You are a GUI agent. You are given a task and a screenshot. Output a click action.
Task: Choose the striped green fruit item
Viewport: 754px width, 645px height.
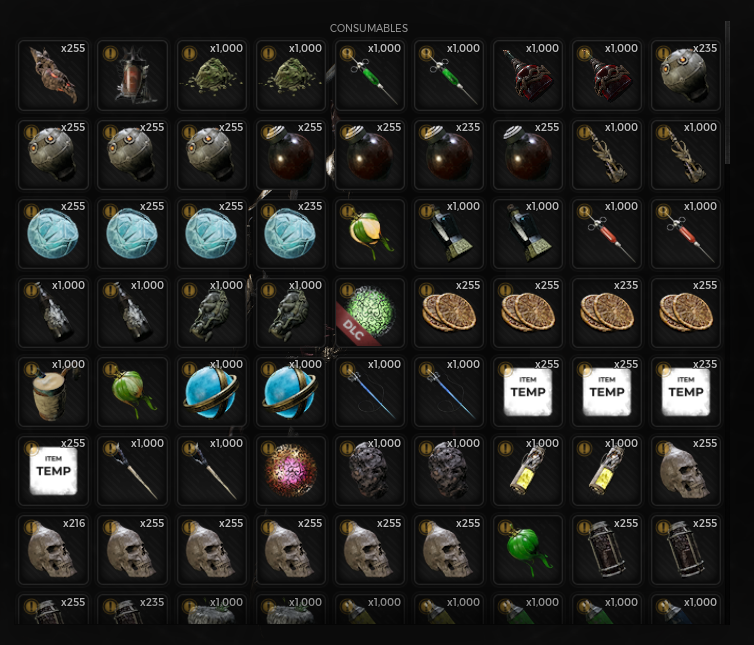pyautogui.click(x=132, y=392)
